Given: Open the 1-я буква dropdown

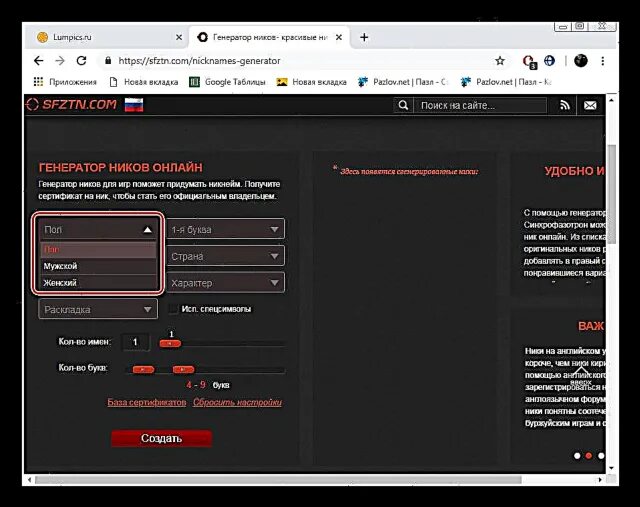Looking at the screenshot, I should click(x=226, y=229).
